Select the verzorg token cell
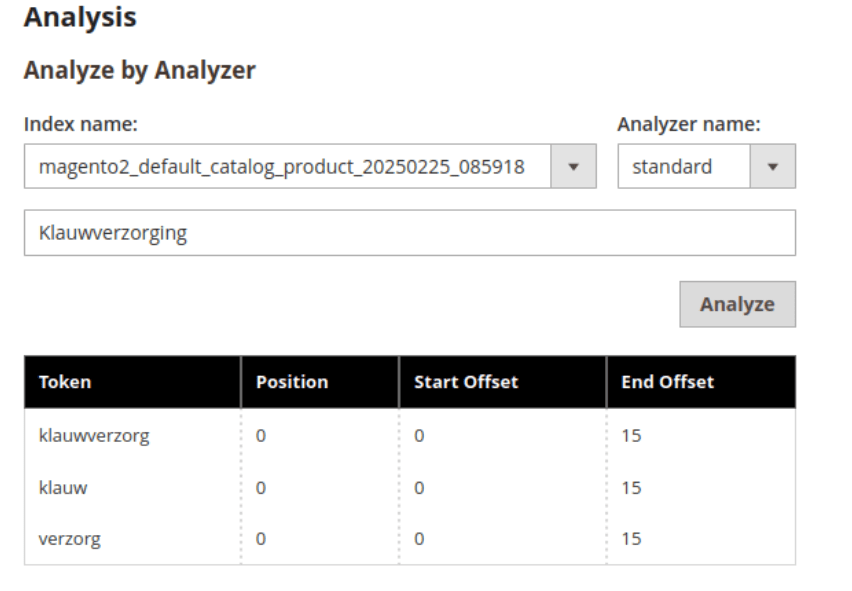 pyautogui.click(x=70, y=540)
